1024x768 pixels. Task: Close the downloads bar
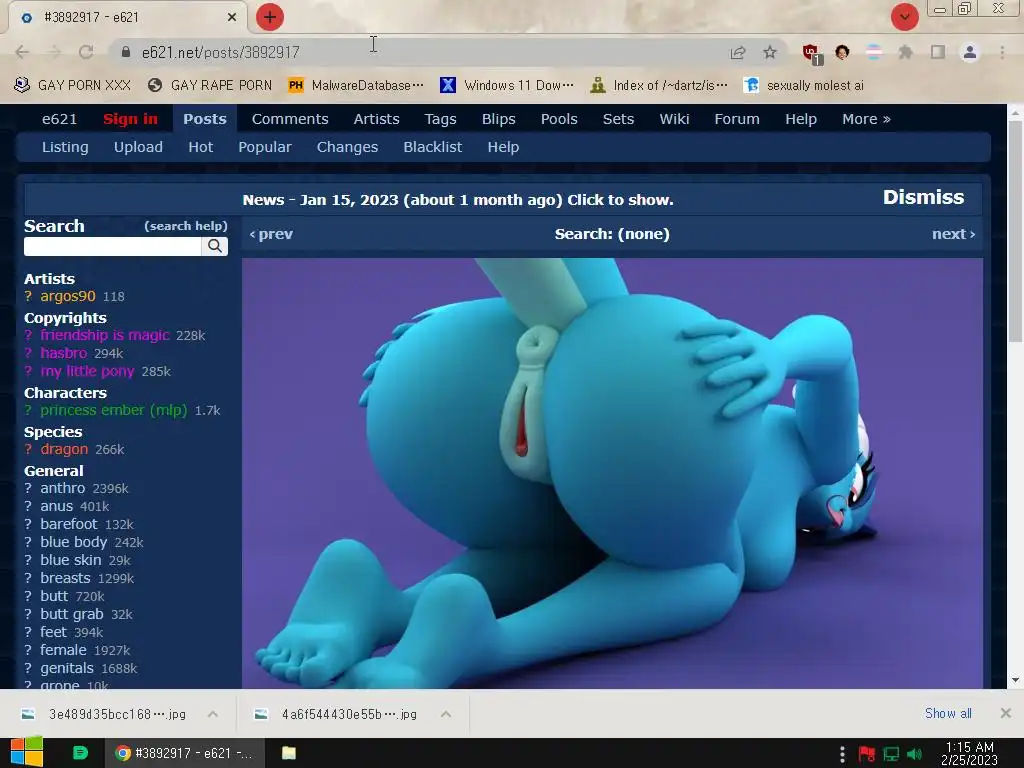click(x=1006, y=713)
